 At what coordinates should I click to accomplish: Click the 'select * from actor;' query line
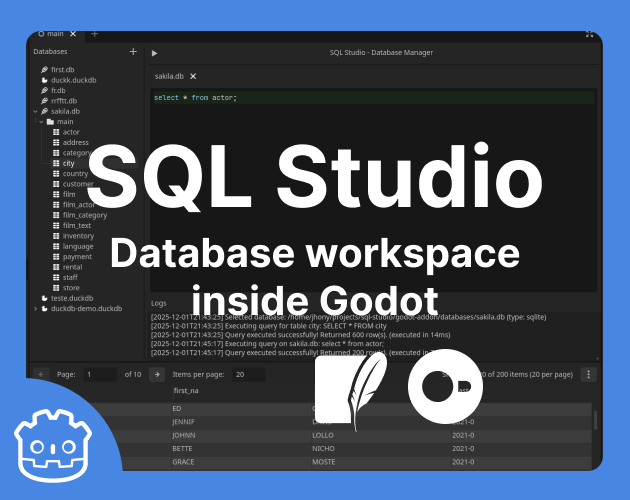(x=196, y=98)
